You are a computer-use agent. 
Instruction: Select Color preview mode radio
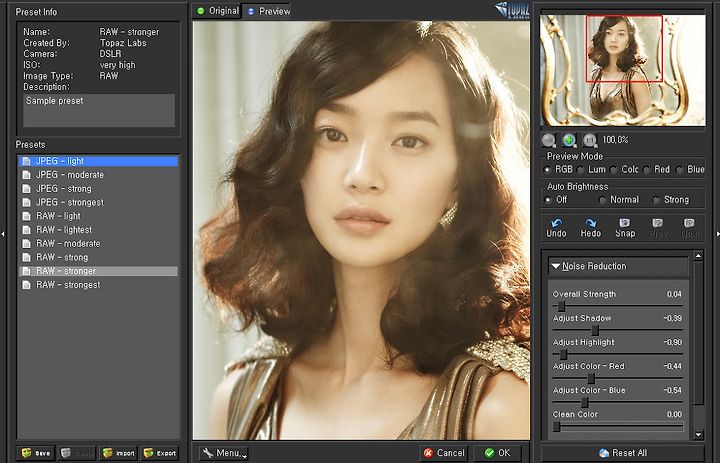coord(613,169)
